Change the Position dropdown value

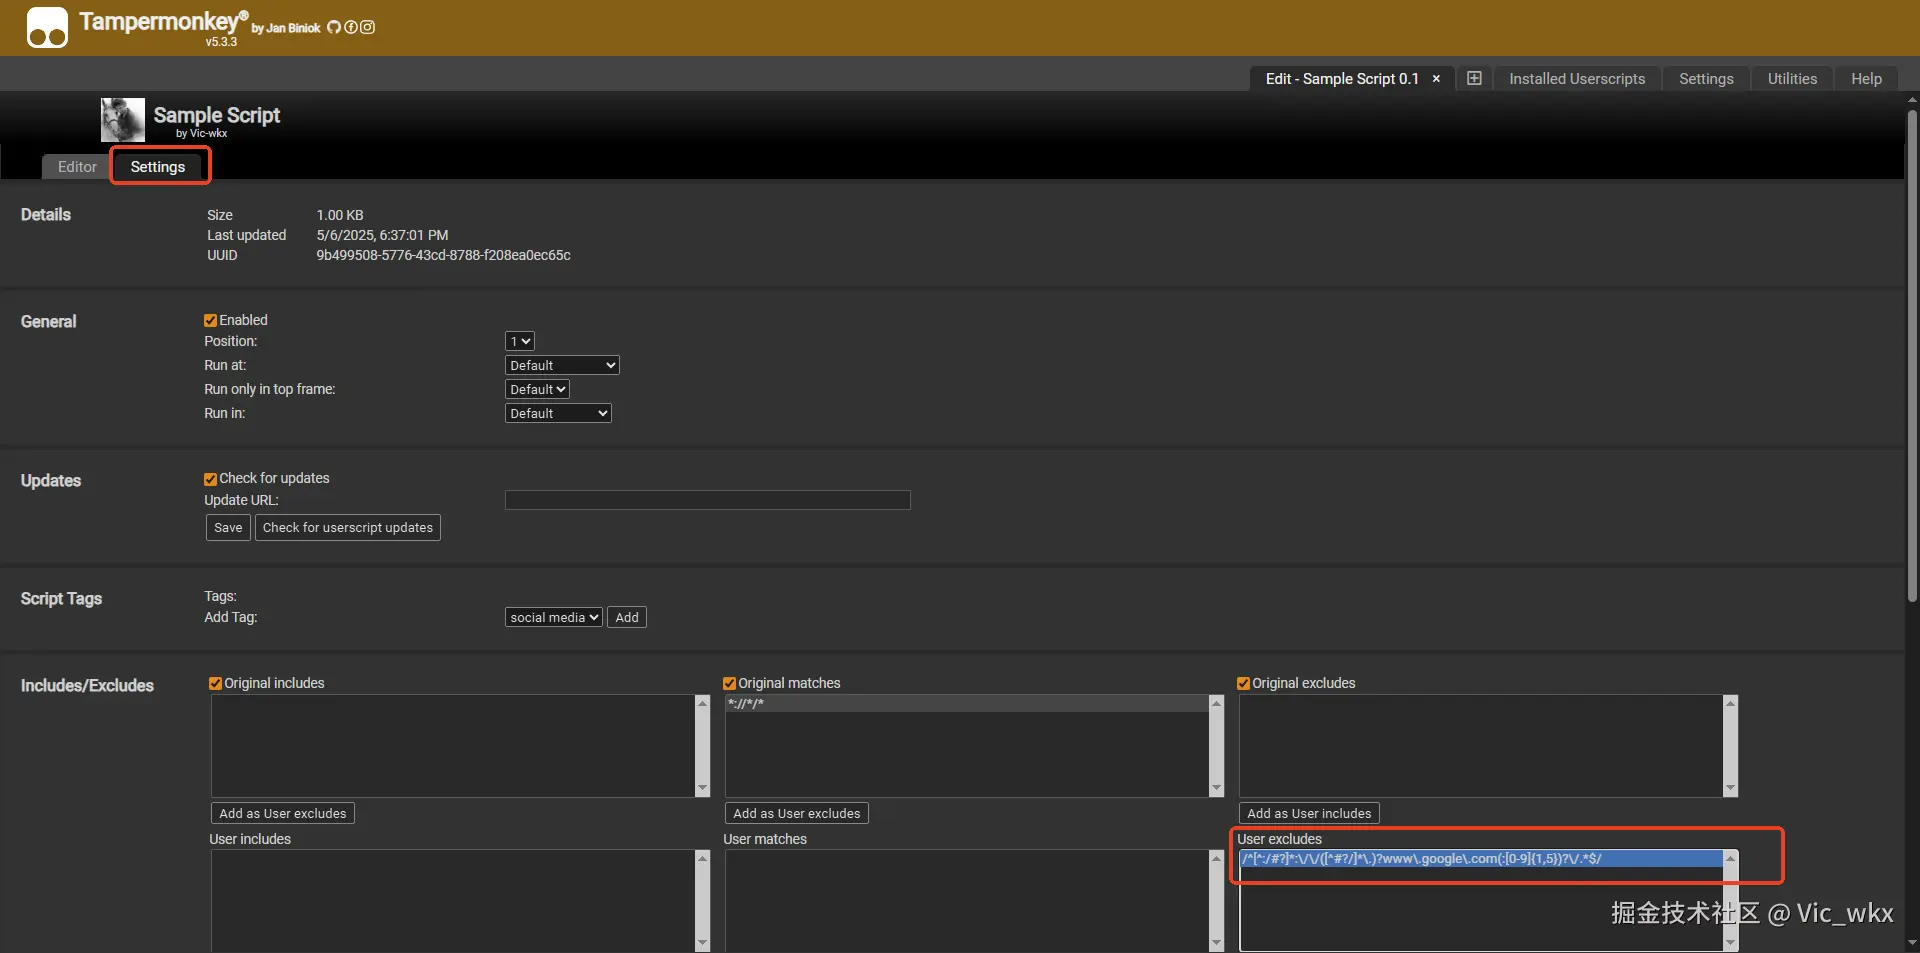(x=519, y=341)
